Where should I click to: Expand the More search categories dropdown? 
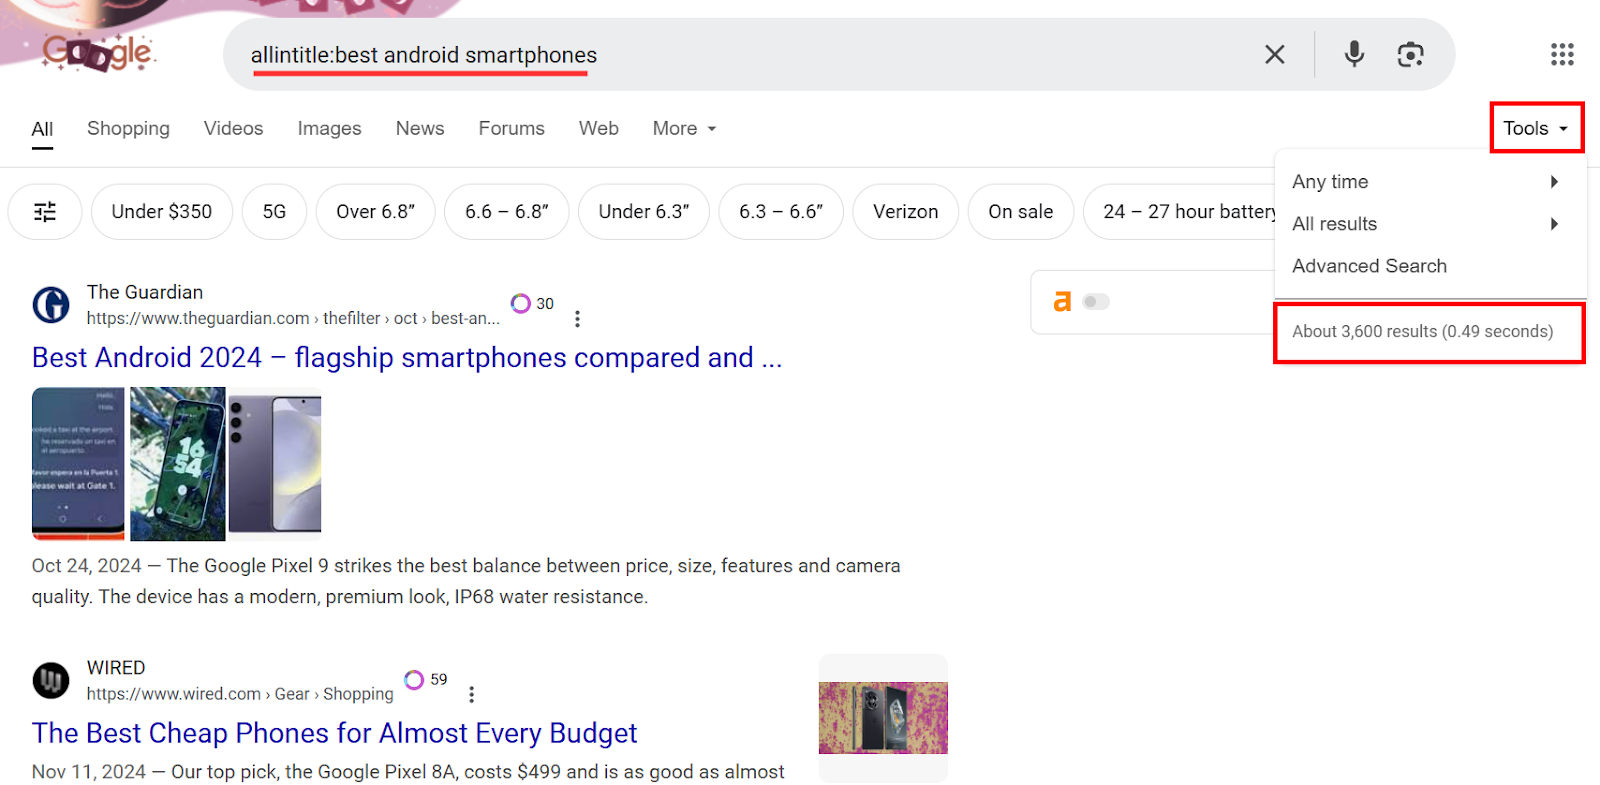(685, 128)
